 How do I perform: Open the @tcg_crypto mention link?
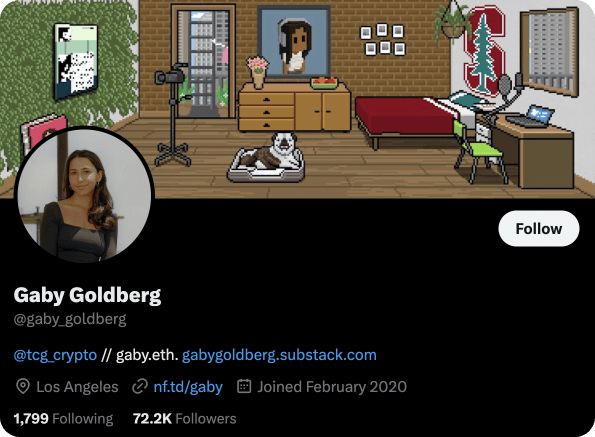click(55, 355)
